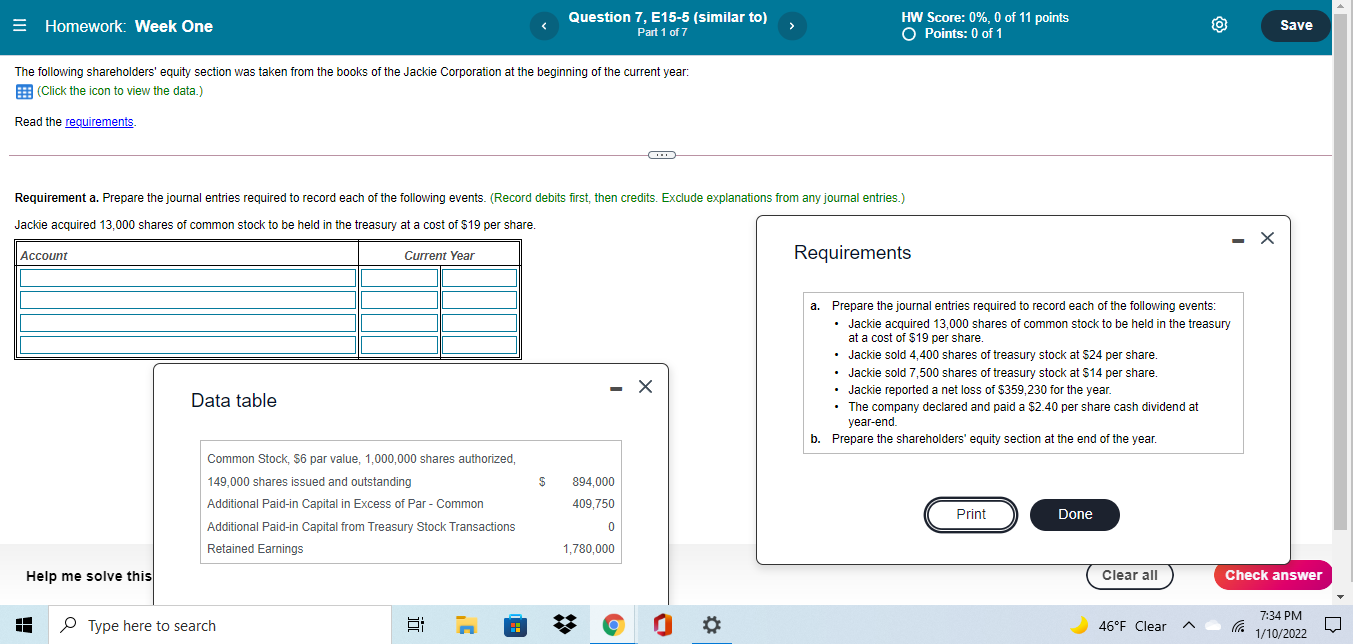Viewport: 1353px width, 644px height.
Task: Open the Microsoft Store from the taskbar
Action: (515, 624)
